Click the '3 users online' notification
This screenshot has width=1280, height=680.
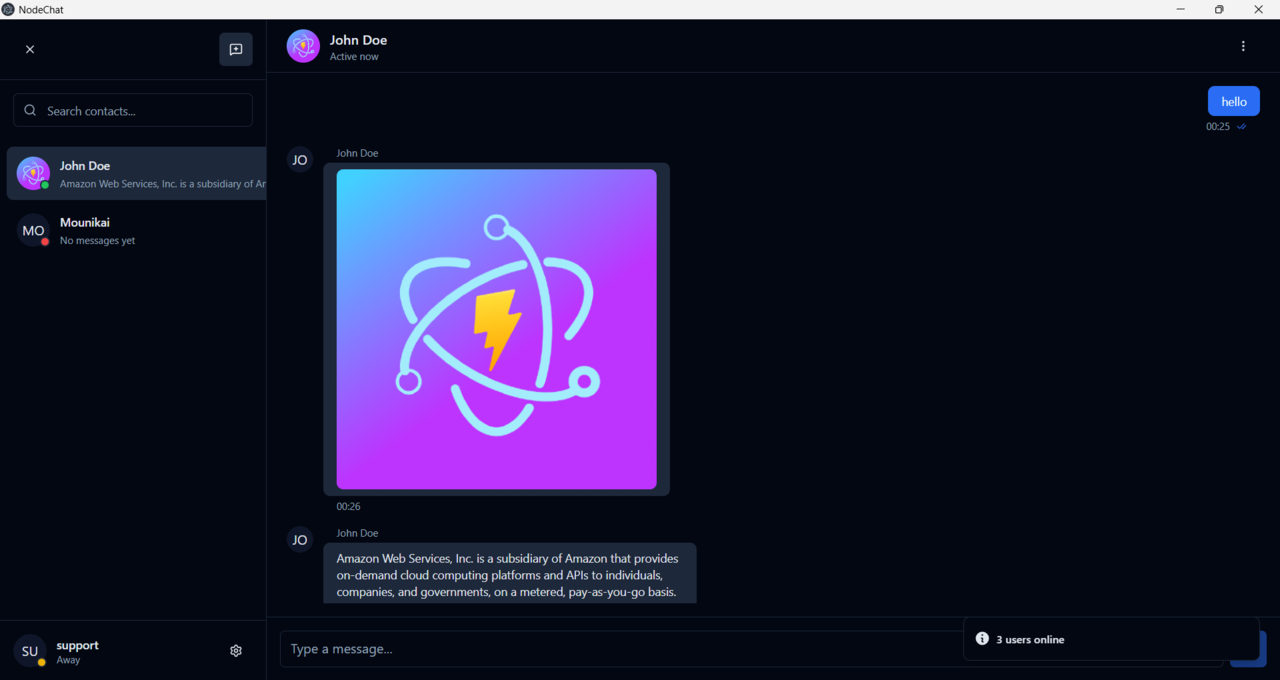tap(1111, 639)
